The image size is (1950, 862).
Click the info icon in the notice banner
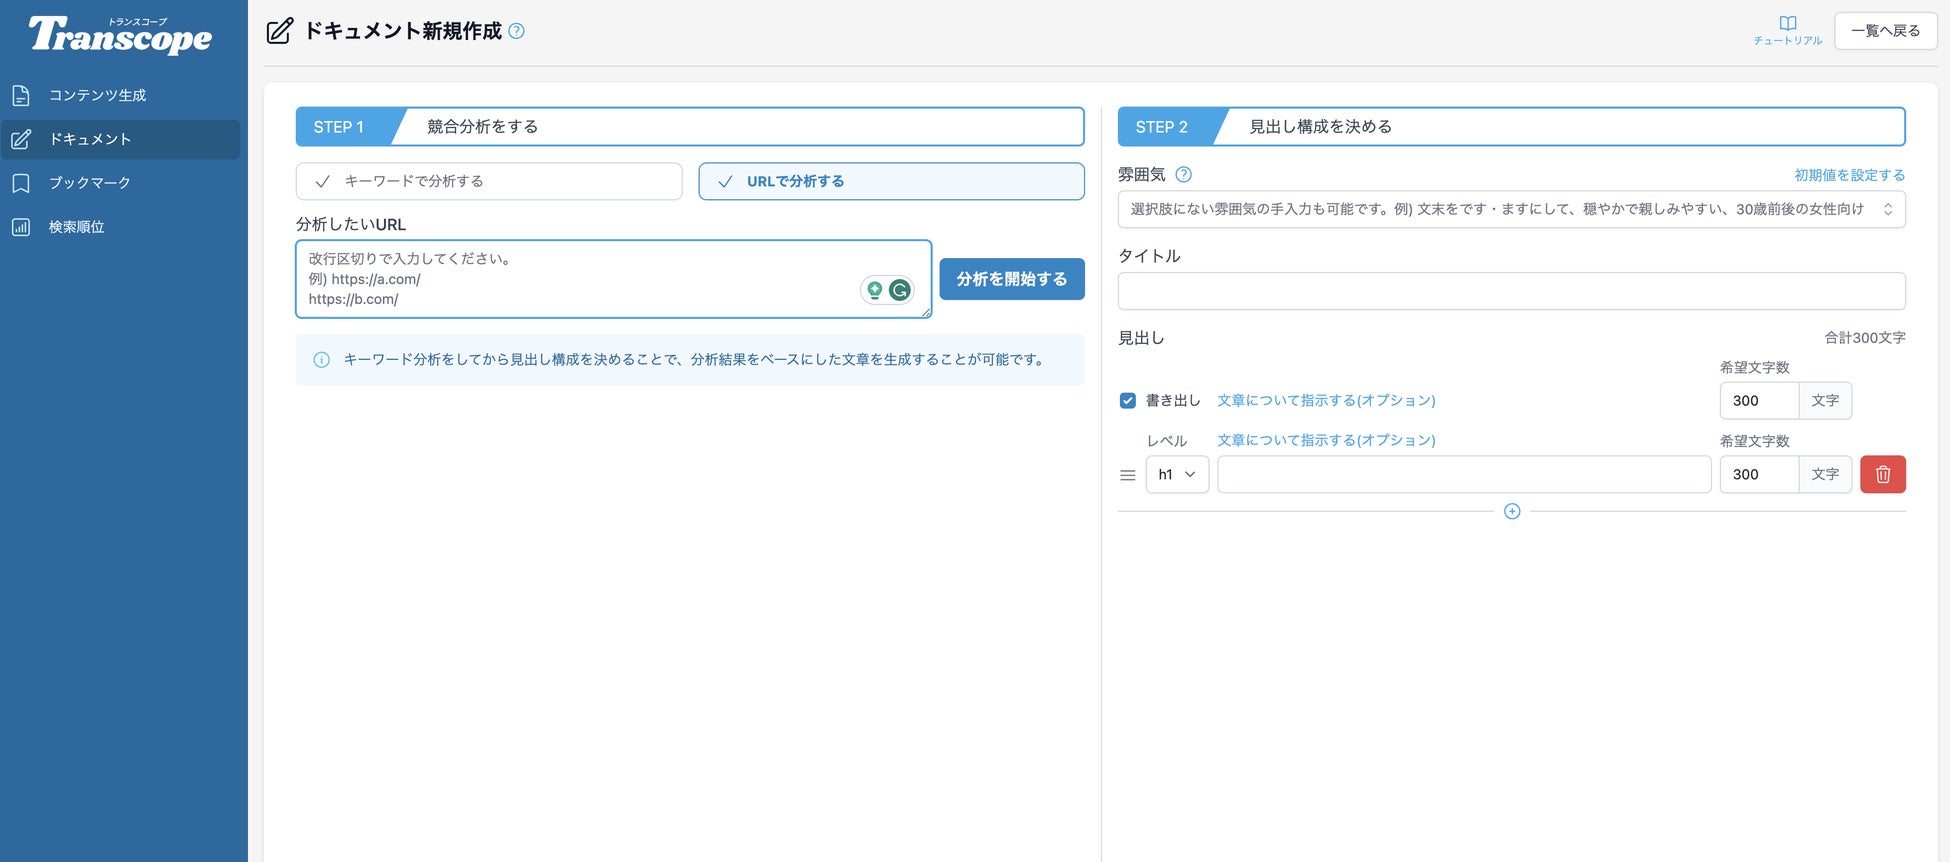[322, 360]
